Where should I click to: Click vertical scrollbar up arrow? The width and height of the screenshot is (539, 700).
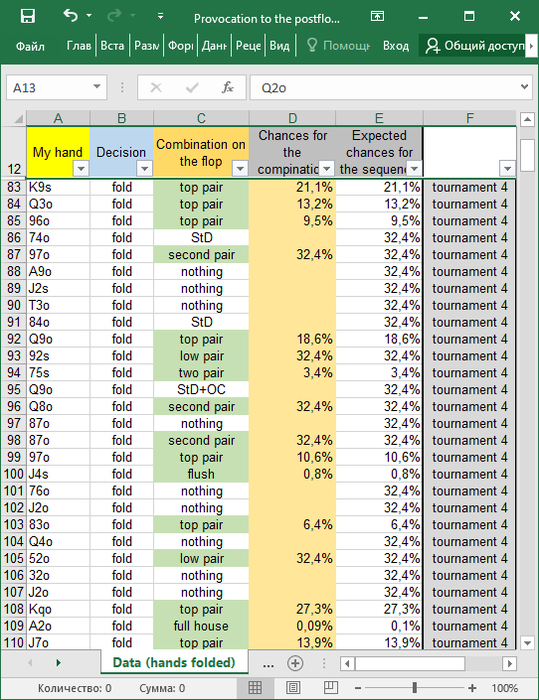pyautogui.click(x=527, y=119)
